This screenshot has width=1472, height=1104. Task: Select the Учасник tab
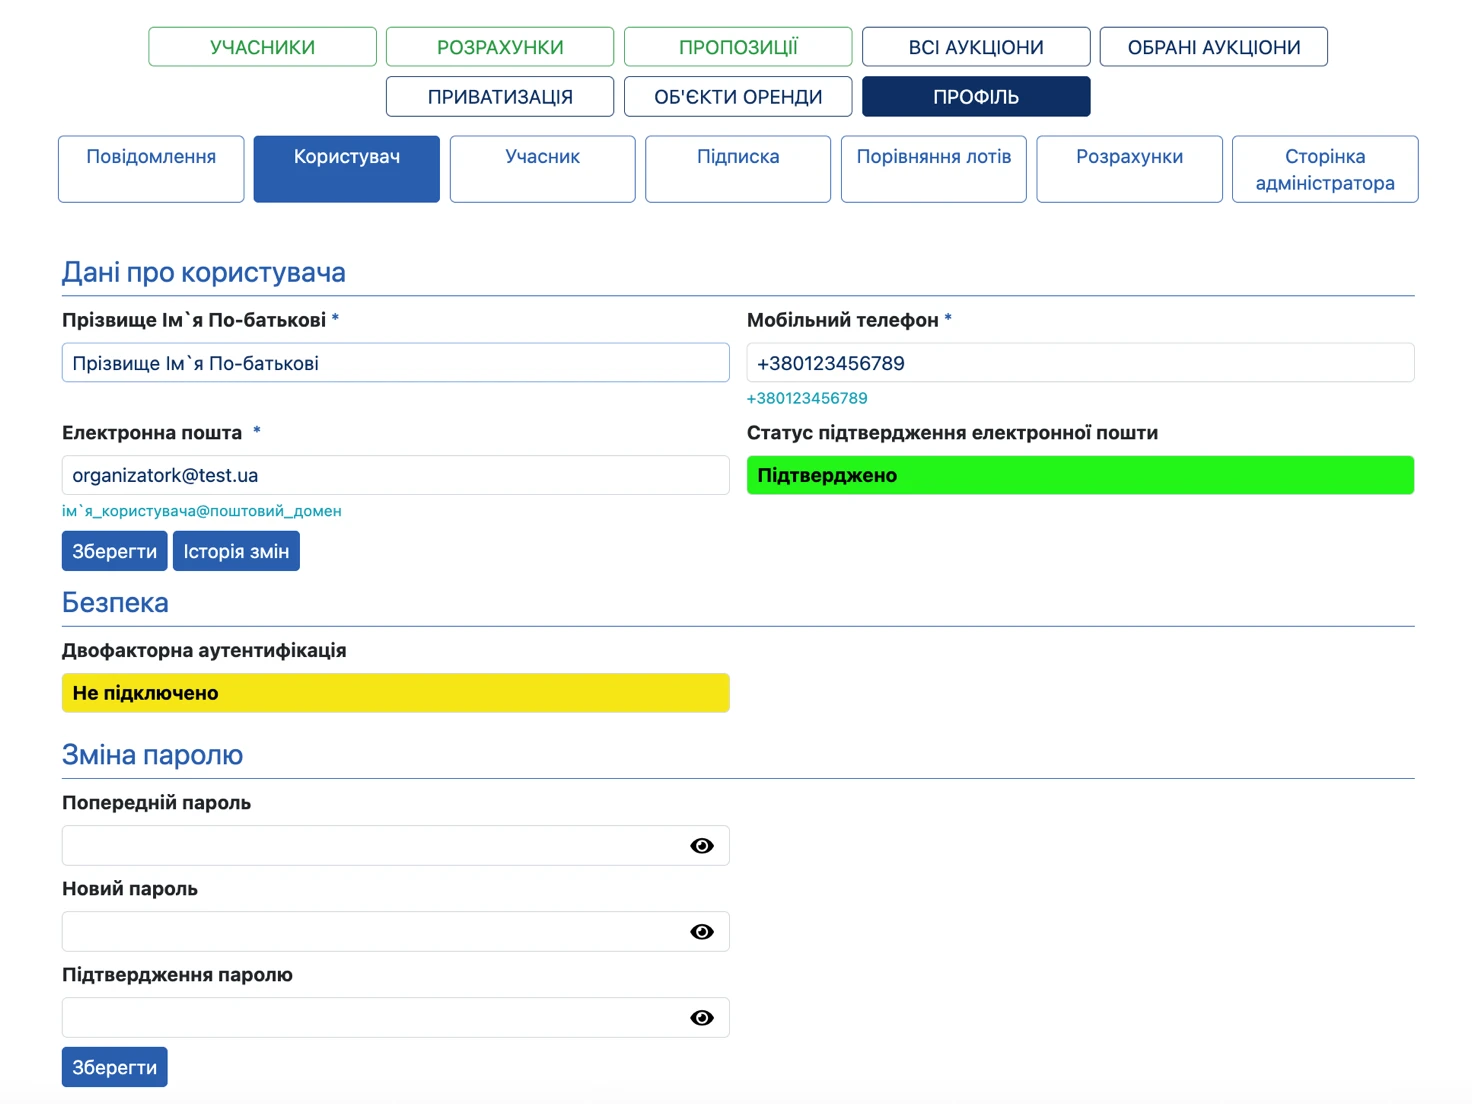click(x=543, y=169)
